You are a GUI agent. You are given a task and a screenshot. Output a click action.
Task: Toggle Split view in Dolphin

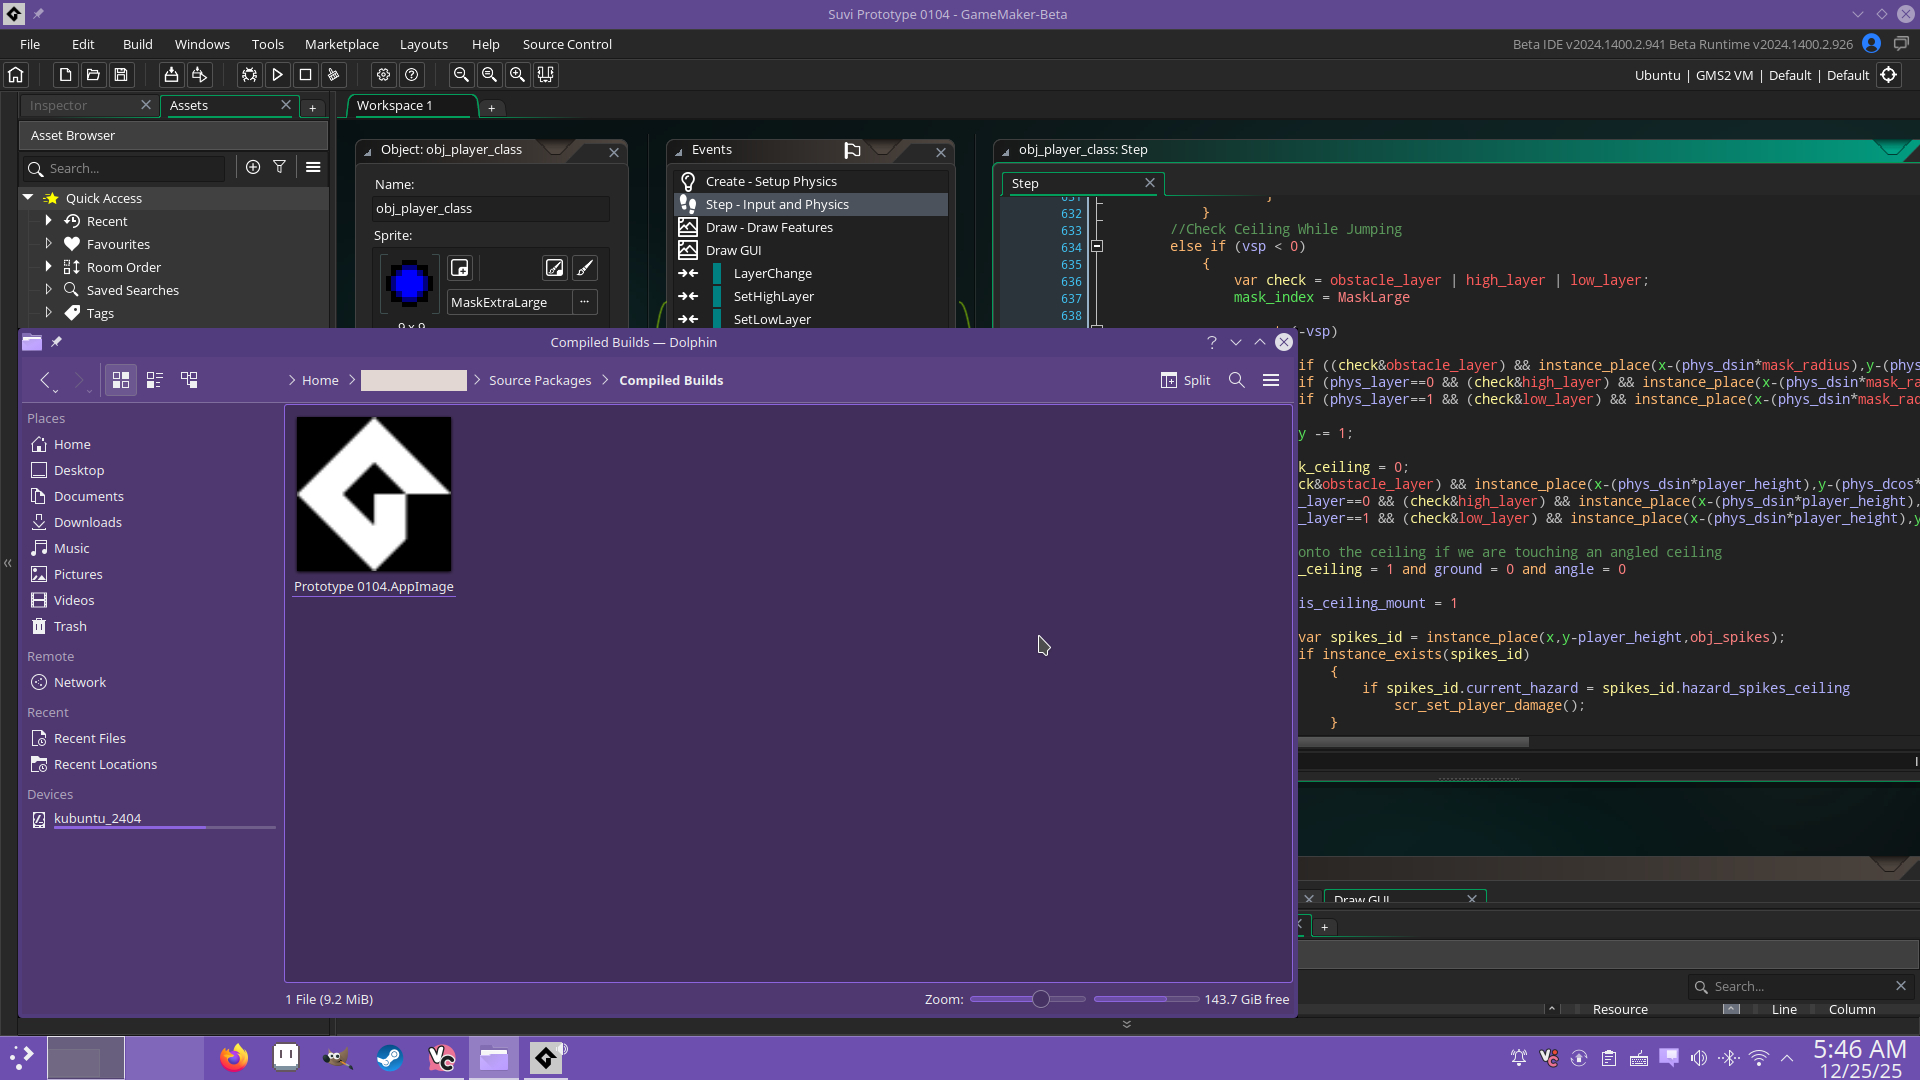click(1186, 380)
